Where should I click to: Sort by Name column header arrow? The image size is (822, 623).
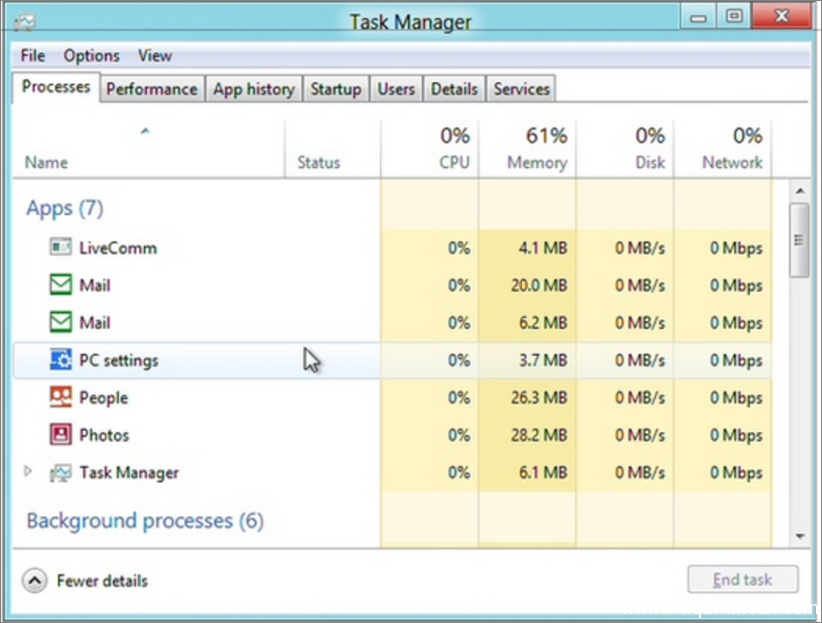click(x=145, y=131)
